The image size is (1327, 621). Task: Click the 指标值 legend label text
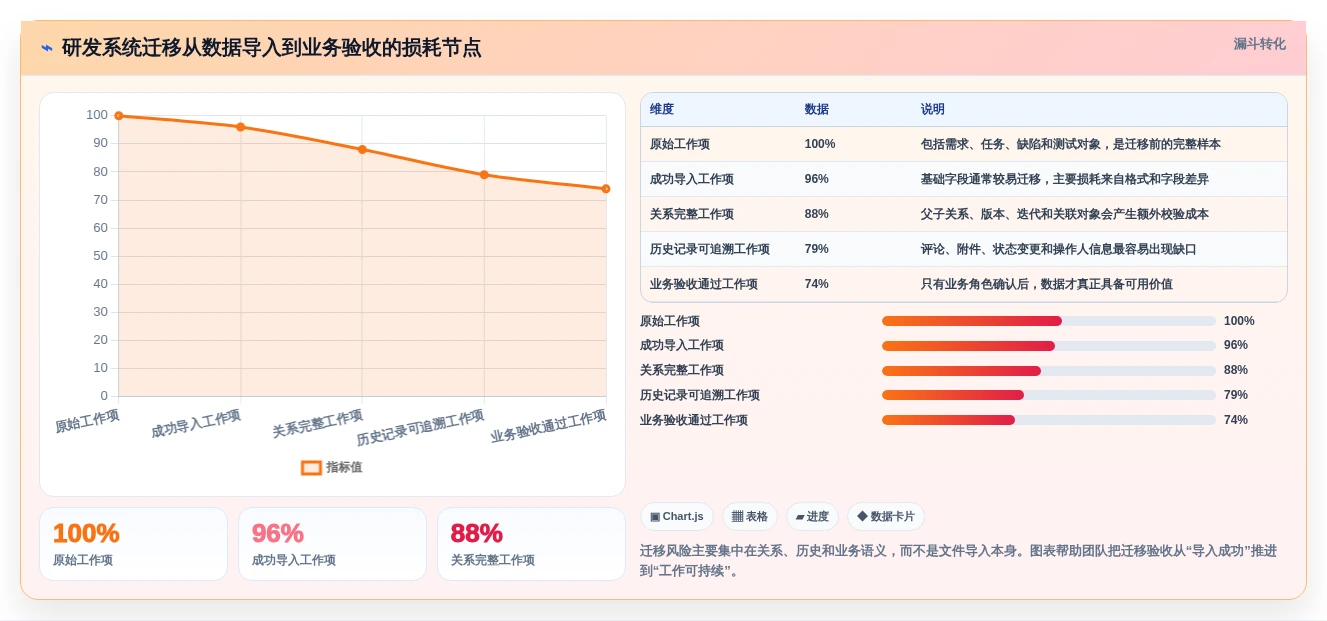tap(344, 467)
